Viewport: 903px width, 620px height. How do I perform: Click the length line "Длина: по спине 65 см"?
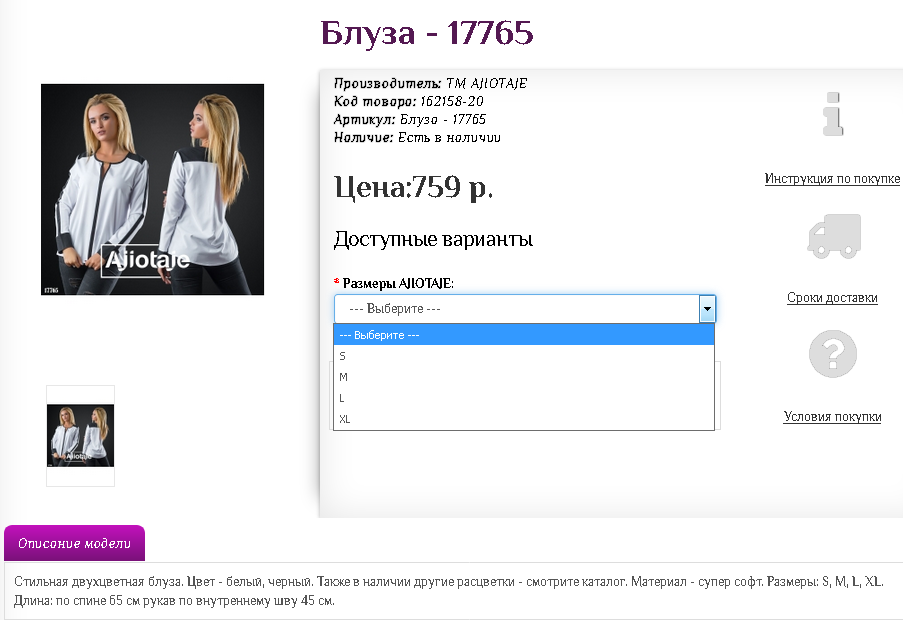click(x=174, y=600)
